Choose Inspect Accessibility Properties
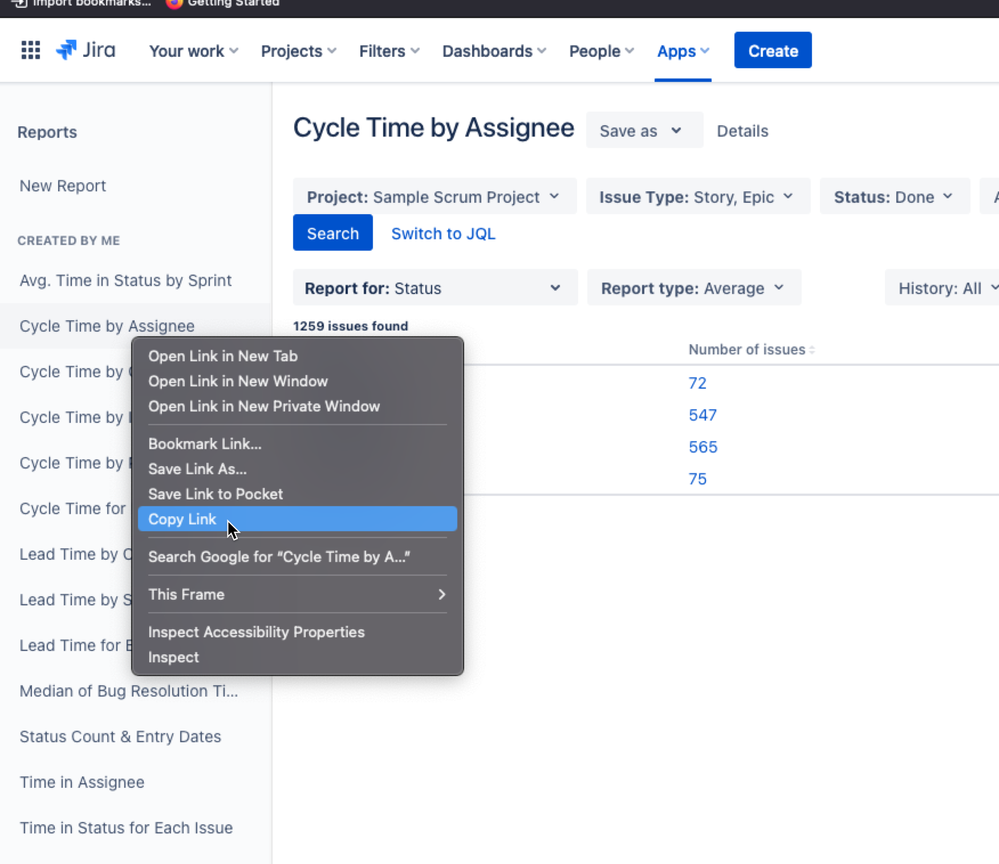Viewport: 999px width, 864px height. (x=297, y=632)
